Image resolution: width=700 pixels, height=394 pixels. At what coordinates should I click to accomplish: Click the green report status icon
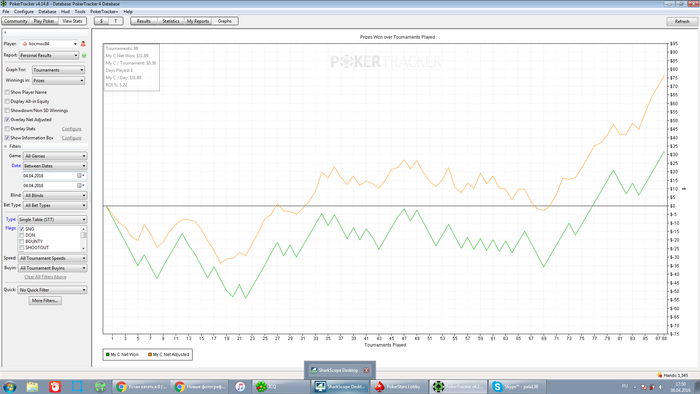pyautogui.click(x=84, y=55)
